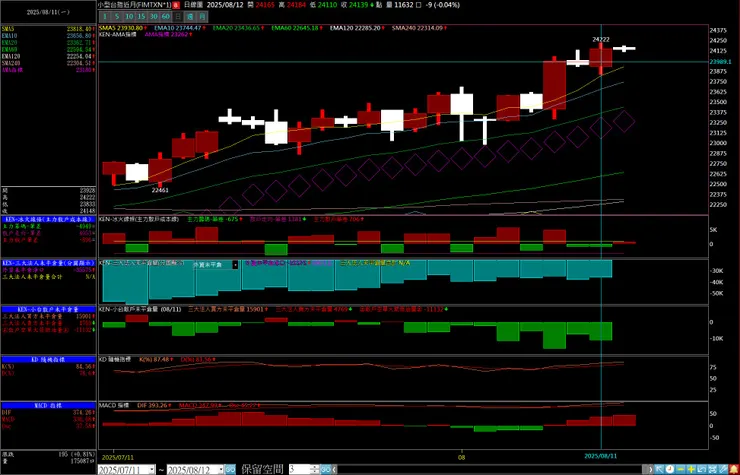The image size is (740, 475).
Task: Click the SMA5 23930.80 legend label
Action: (121, 28)
